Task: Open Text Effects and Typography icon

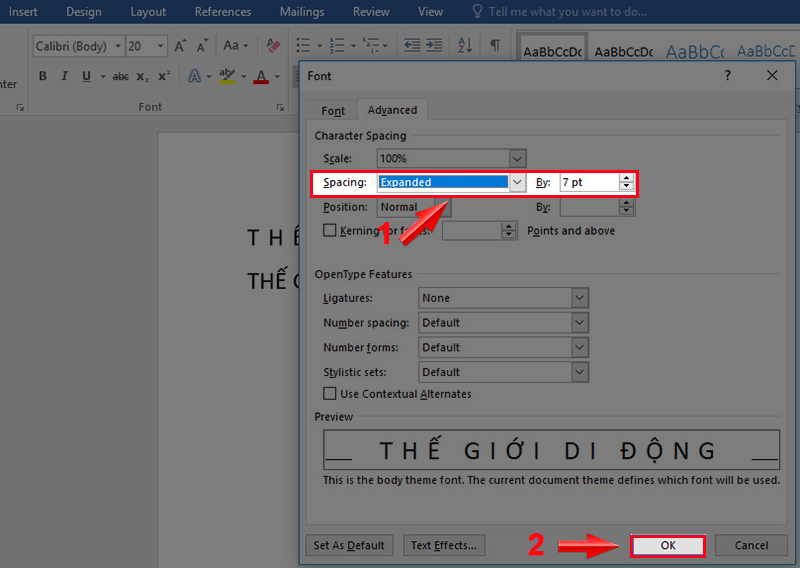Action: pyautogui.click(x=194, y=76)
